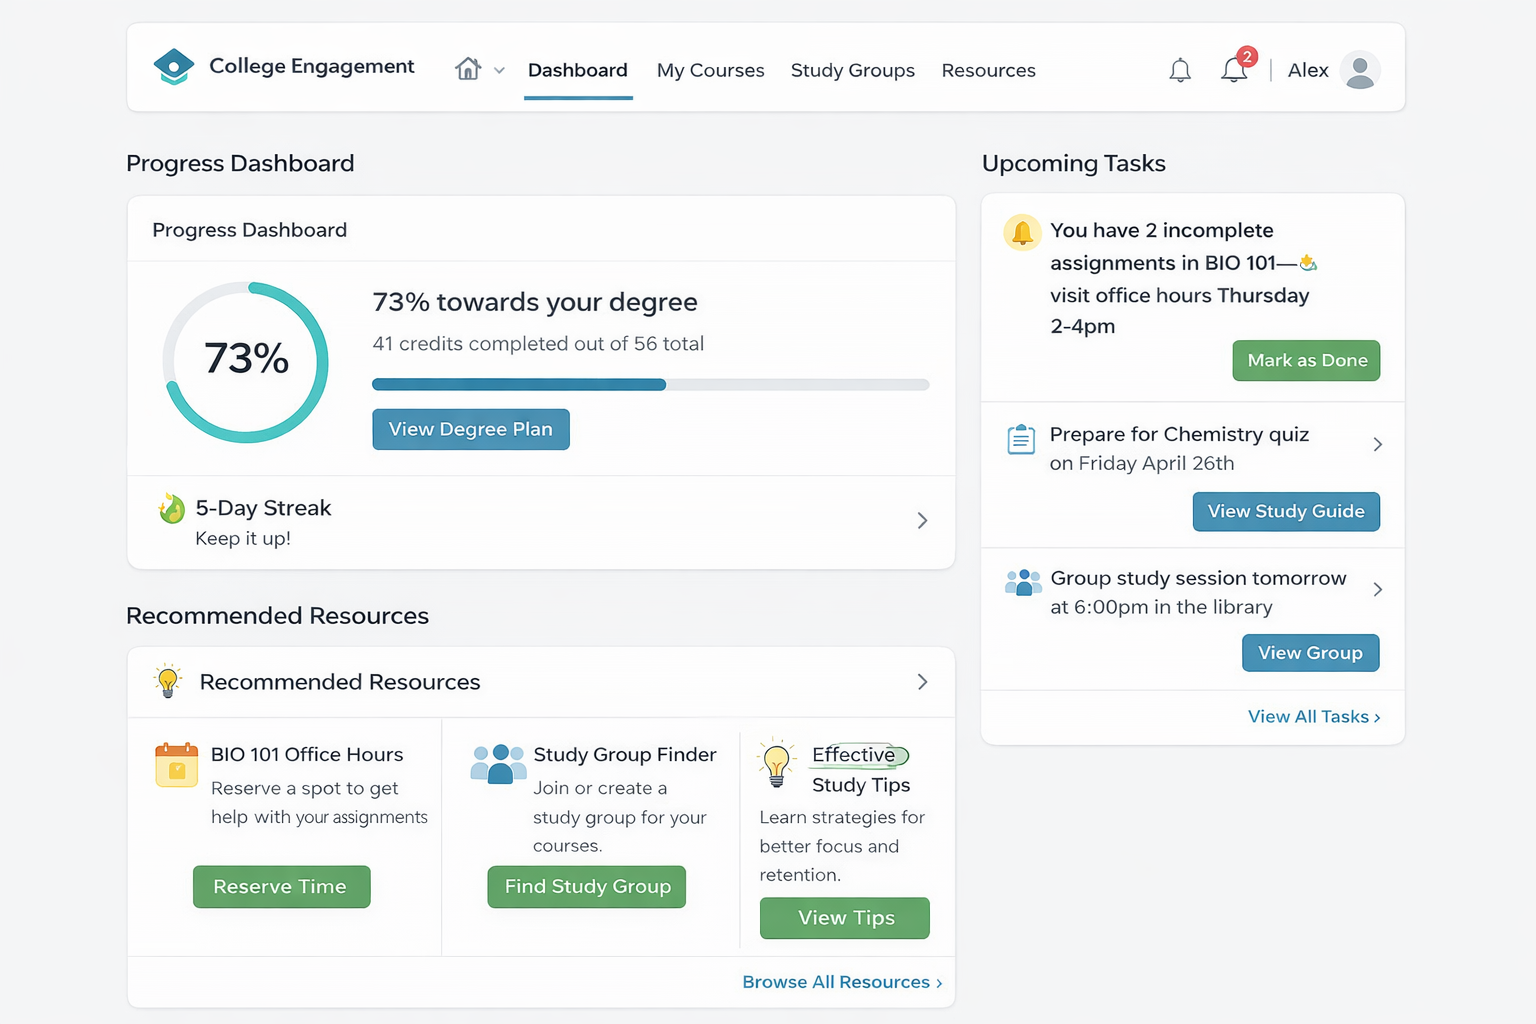The image size is (1536, 1024).
Task: Click the View Degree Plan button
Action: (x=470, y=429)
